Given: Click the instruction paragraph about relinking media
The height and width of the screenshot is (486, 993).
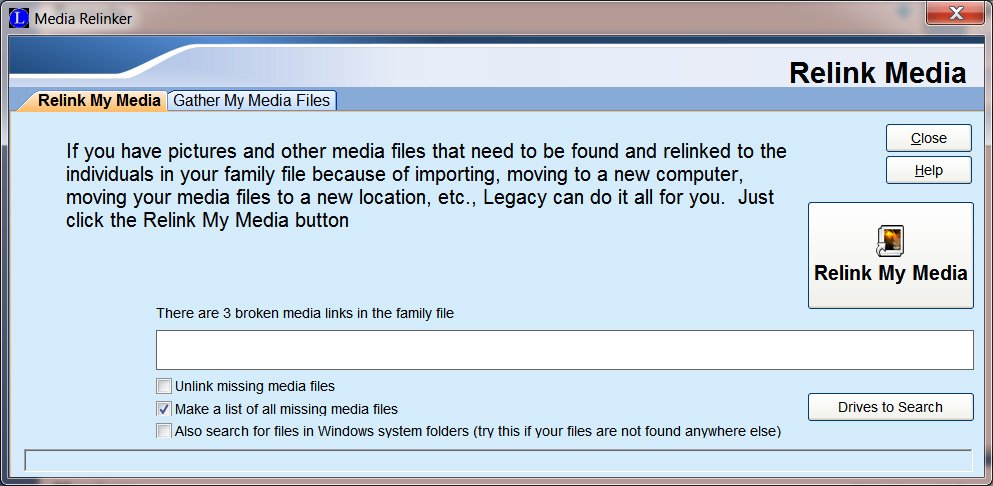Looking at the screenshot, I should tap(426, 186).
